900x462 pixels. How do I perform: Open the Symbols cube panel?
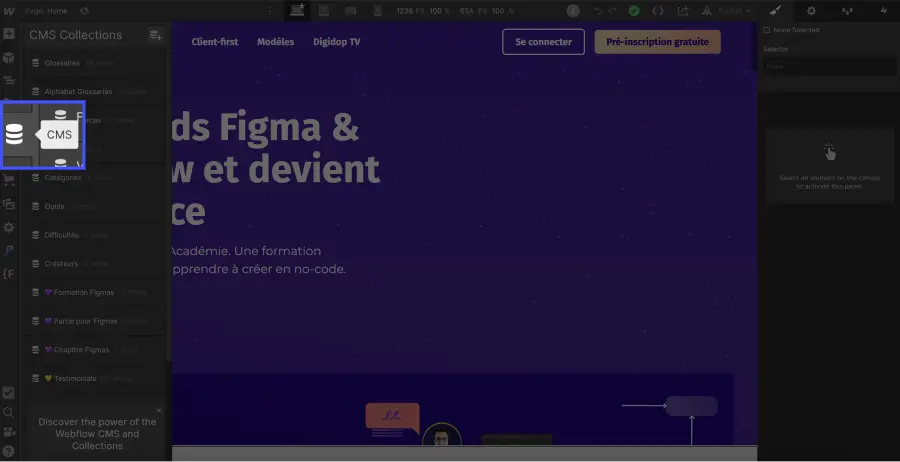(9, 57)
